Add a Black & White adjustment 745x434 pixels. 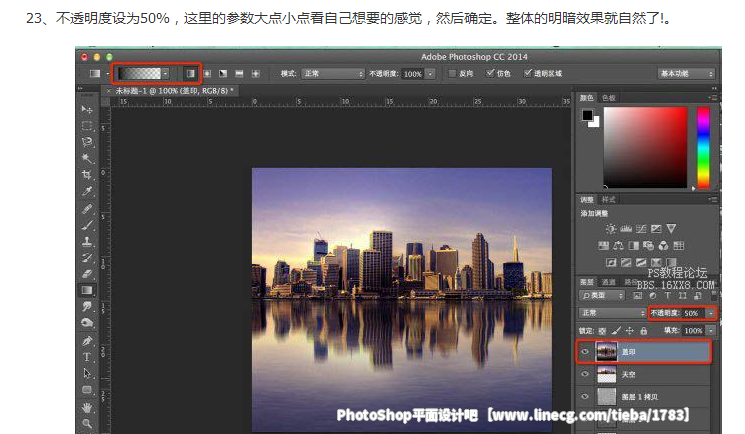633,245
